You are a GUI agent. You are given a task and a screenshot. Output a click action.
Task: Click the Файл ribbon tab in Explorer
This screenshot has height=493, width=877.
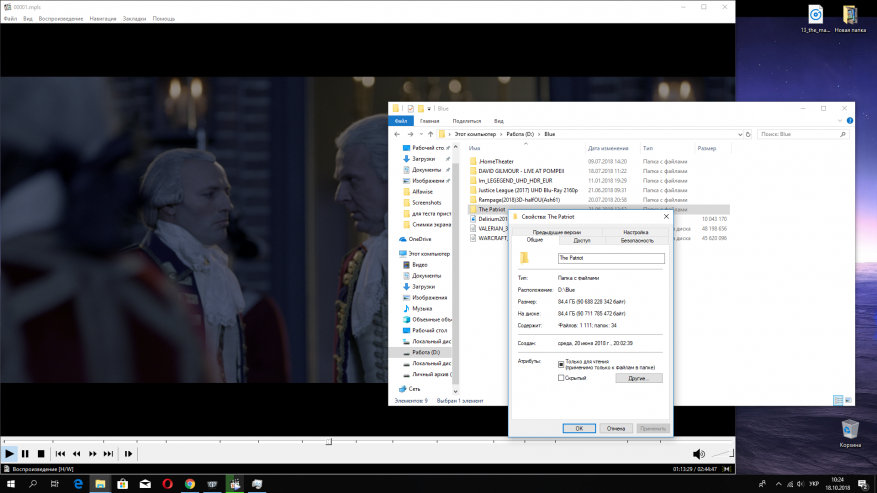coord(401,121)
